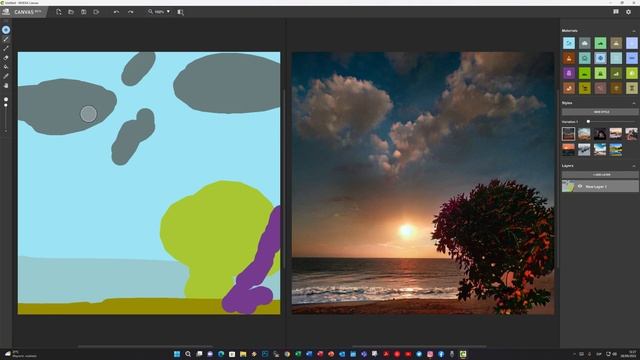The width and height of the screenshot is (640, 360).
Task: Pick the gray cloud material
Action: (584, 43)
